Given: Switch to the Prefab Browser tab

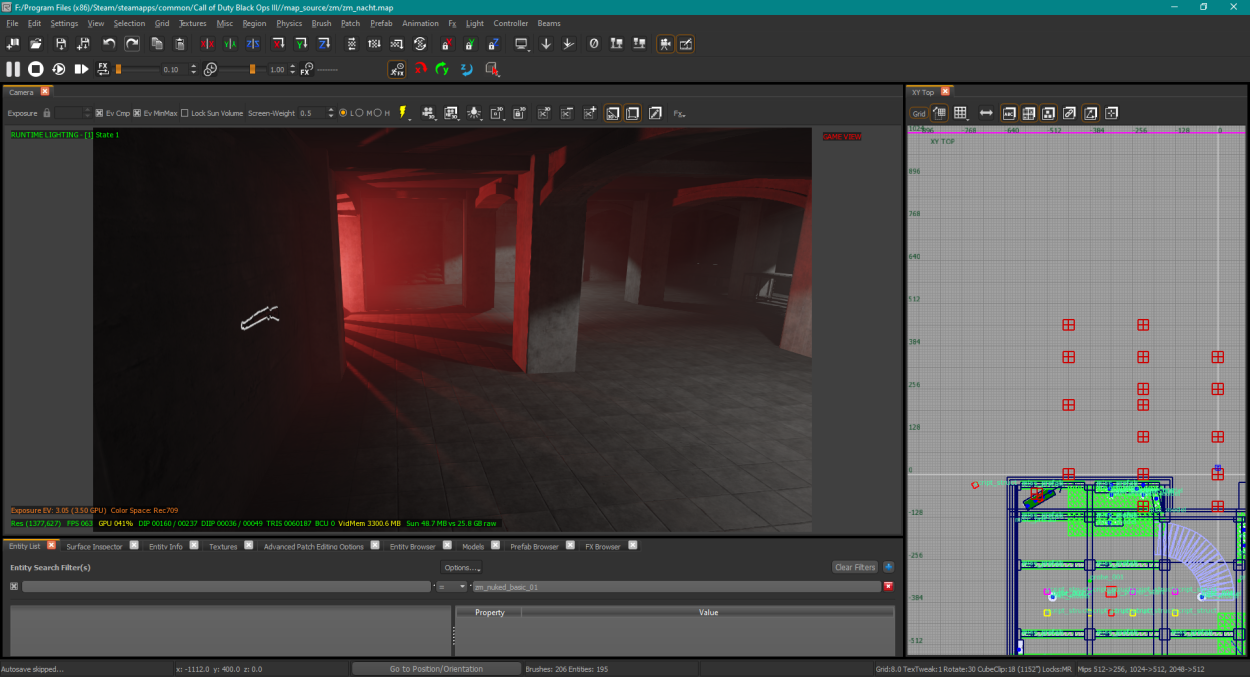Looking at the screenshot, I should click(534, 547).
